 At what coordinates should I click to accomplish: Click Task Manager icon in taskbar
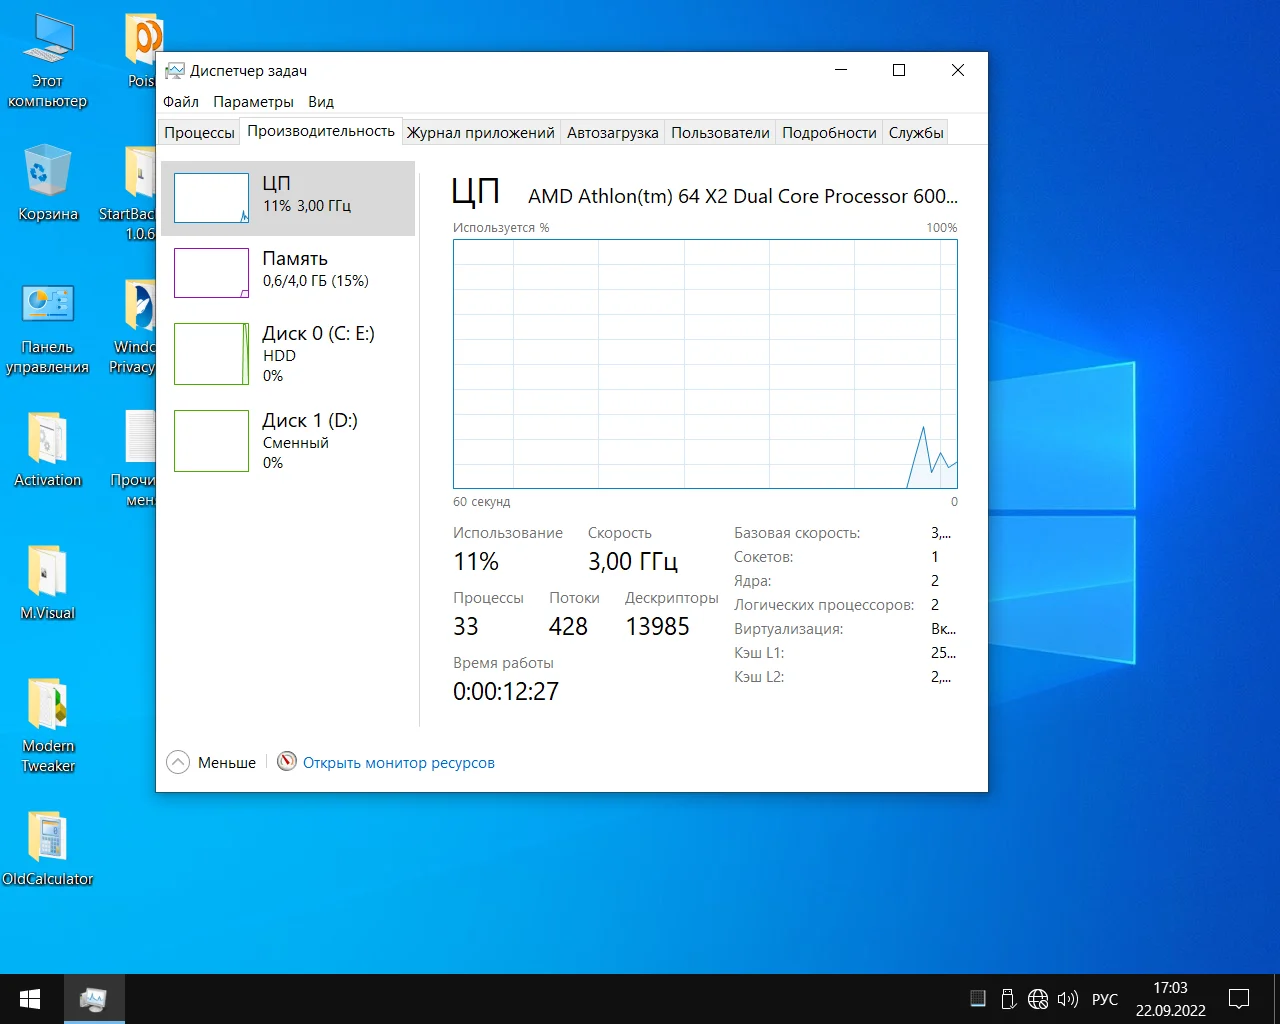pyautogui.click(x=94, y=999)
